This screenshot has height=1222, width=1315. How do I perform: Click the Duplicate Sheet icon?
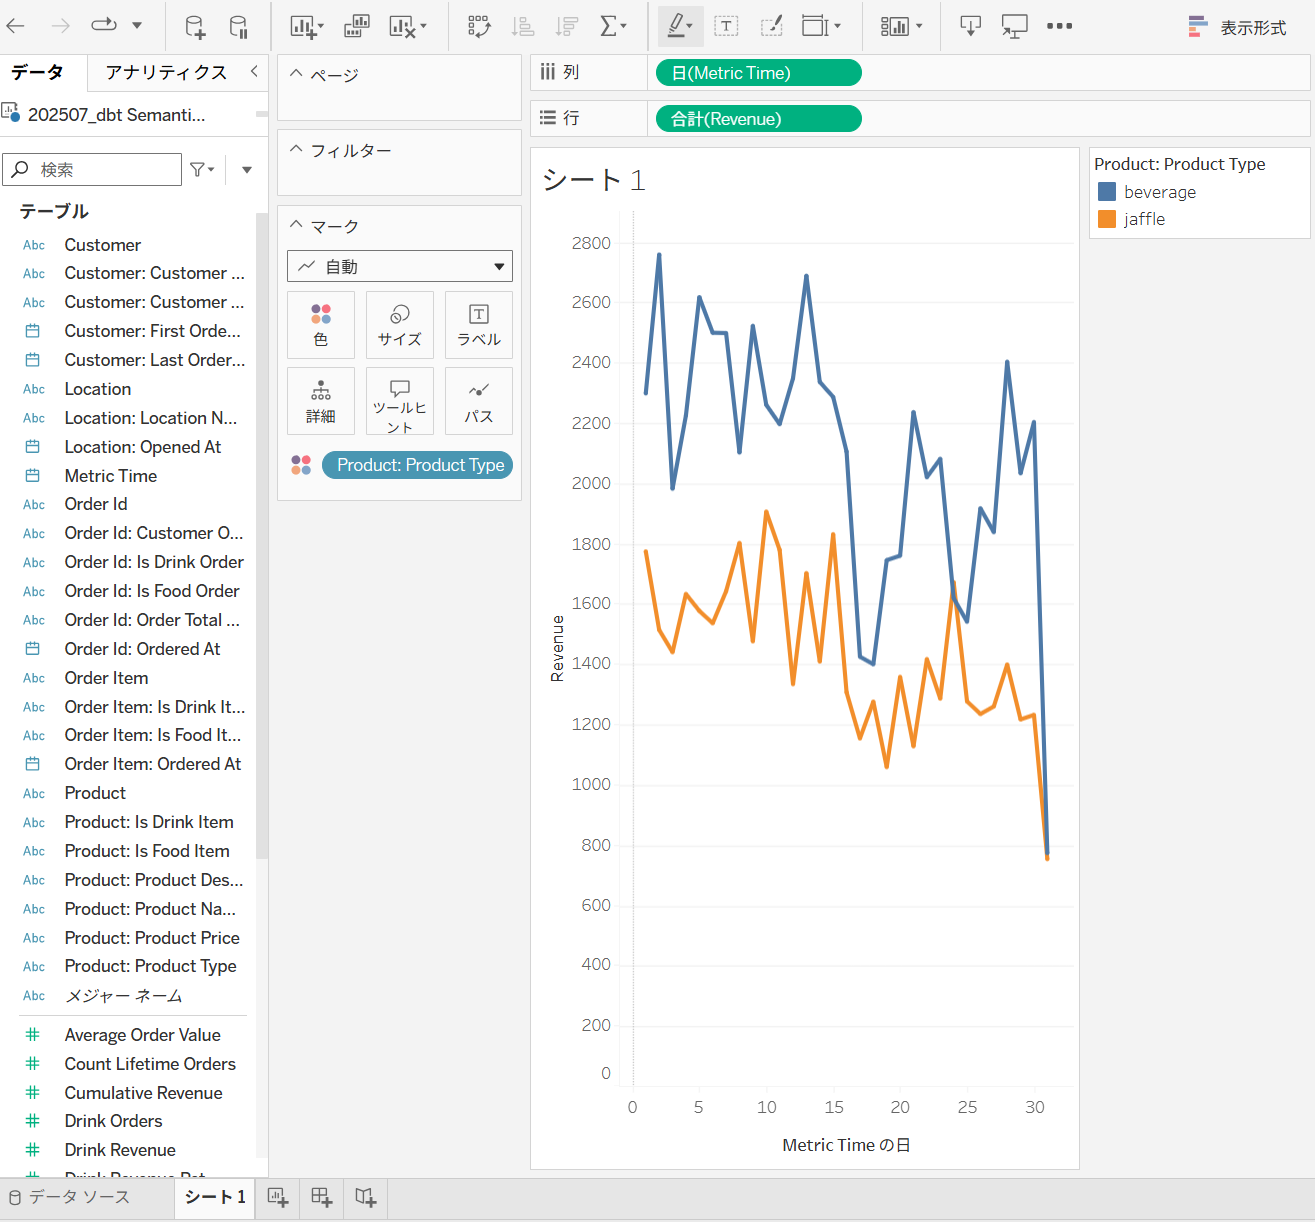click(356, 26)
